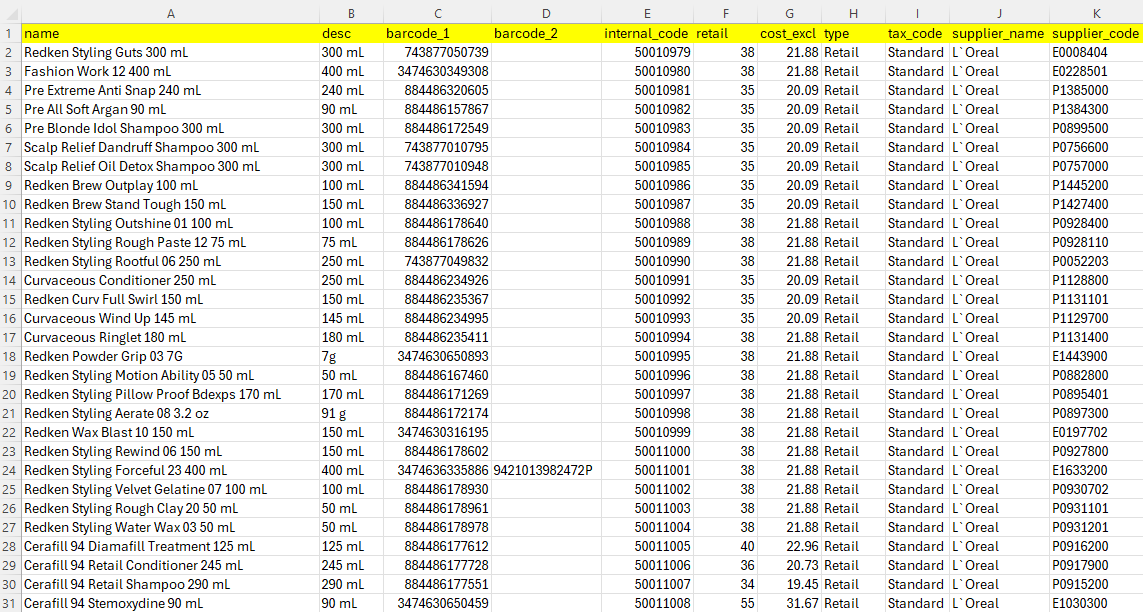Select cell 'Redken Styling Guts 300 mL'
This screenshot has width=1143, height=612.
click(171, 52)
